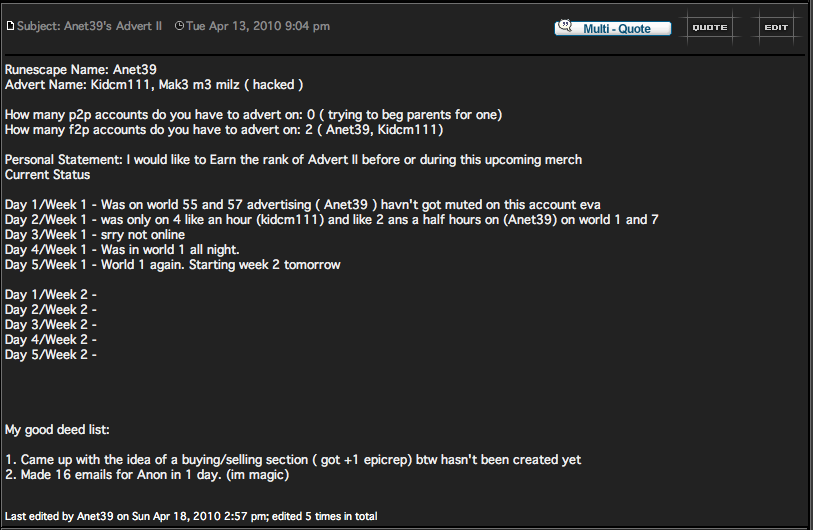Click the QUOTE button
This screenshot has height=530, width=813.
[x=709, y=27]
